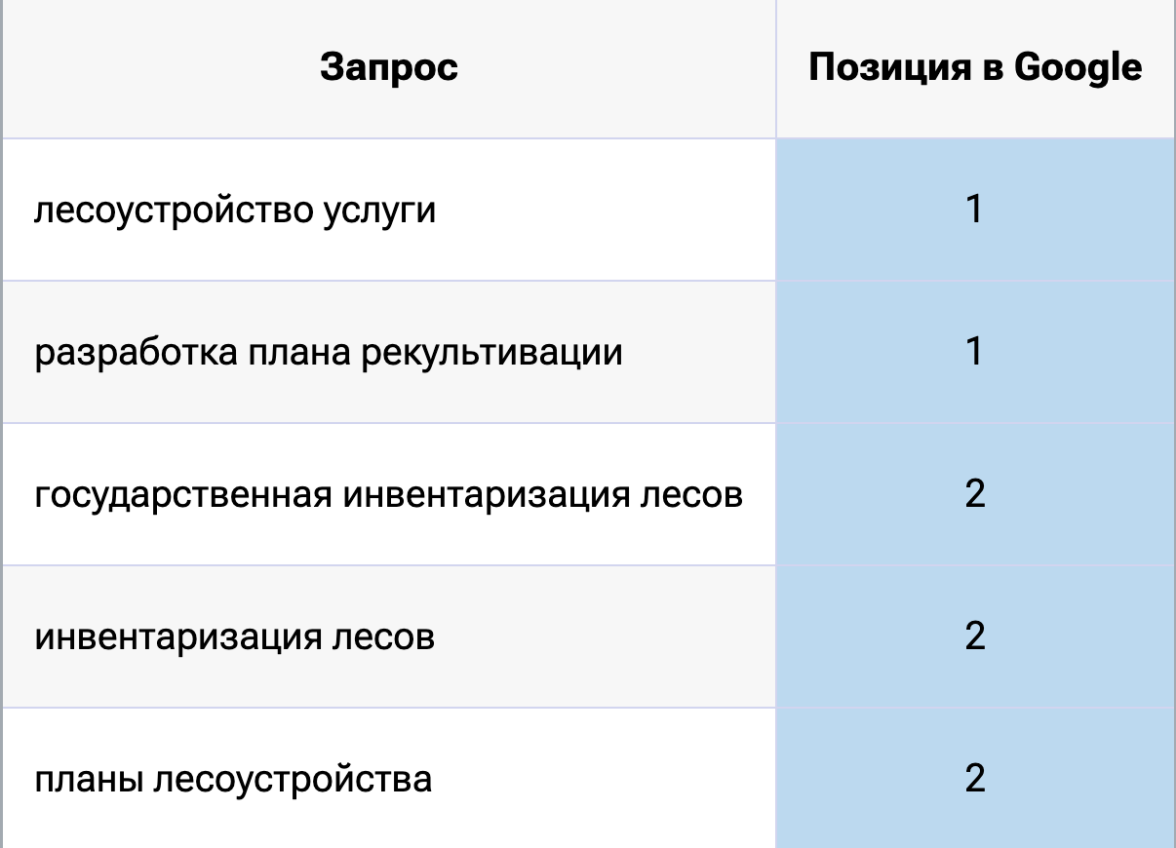The image size is (1176, 848).
Task: Click the "Позиция в Google" column header
Action: [975, 68]
